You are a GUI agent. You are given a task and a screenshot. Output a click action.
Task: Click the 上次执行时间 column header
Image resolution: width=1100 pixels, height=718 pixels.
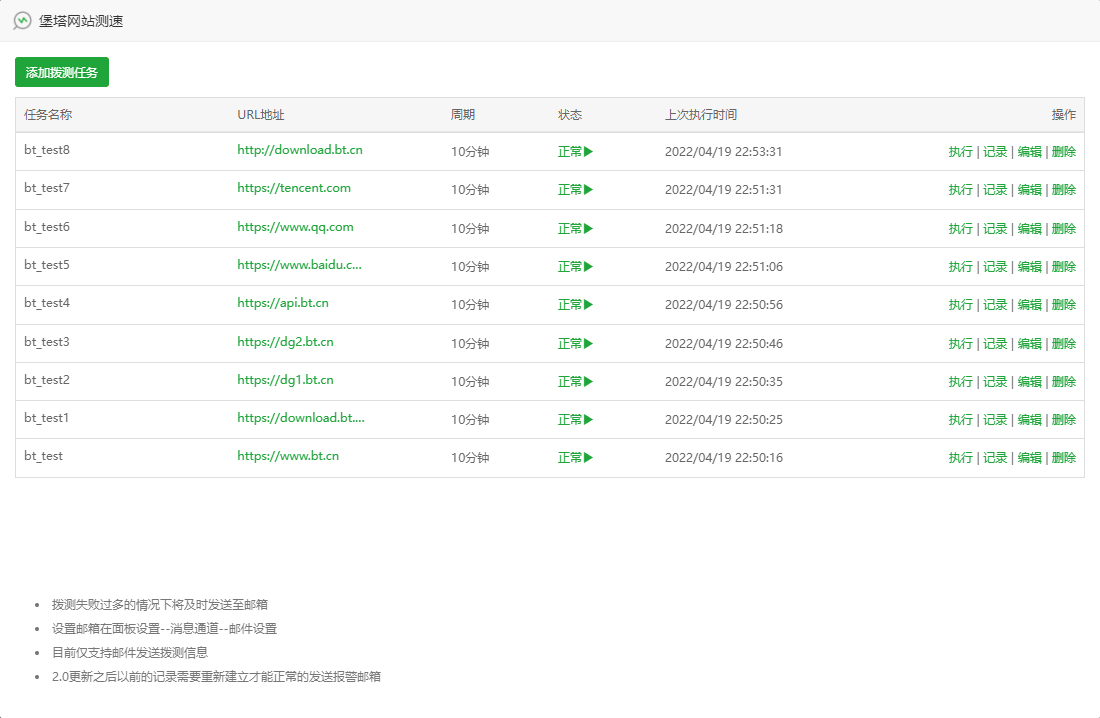[701, 115]
